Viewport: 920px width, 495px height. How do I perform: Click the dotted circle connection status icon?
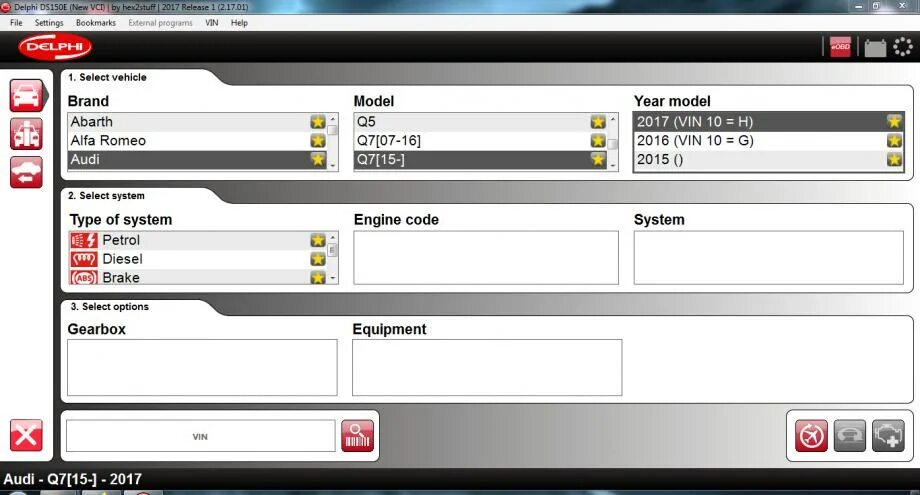(x=902, y=47)
